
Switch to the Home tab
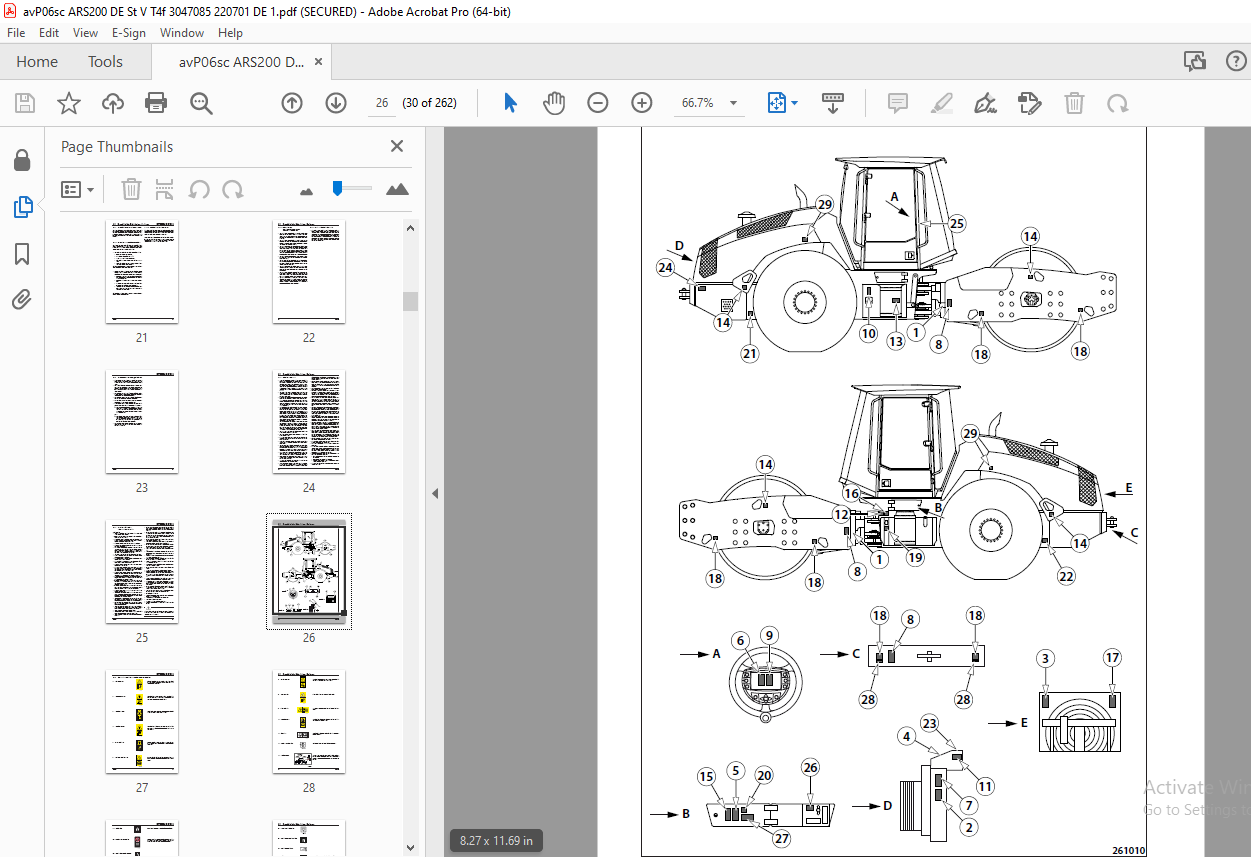tap(37, 62)
